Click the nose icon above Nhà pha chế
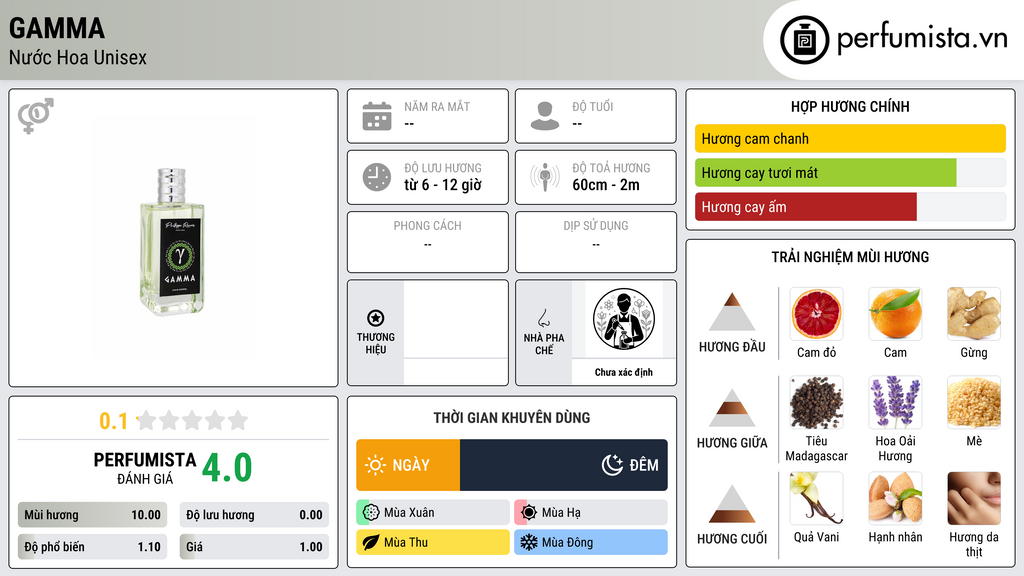This screenshot has height=576, width=1024. coord(543,318)
